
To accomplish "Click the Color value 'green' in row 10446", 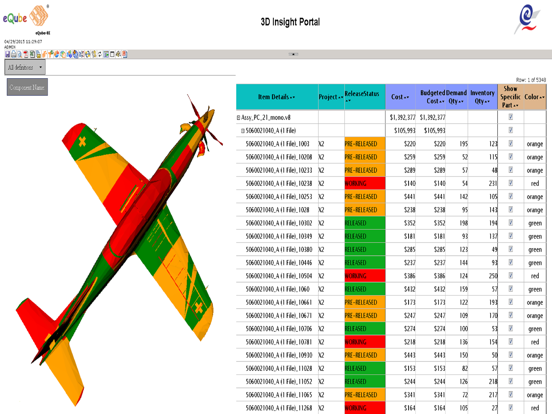I will 535,263.
